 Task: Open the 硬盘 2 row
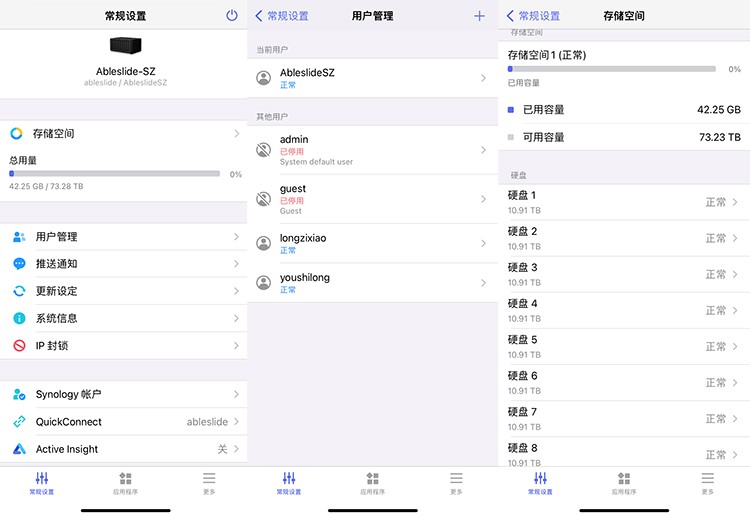point(624,238)
